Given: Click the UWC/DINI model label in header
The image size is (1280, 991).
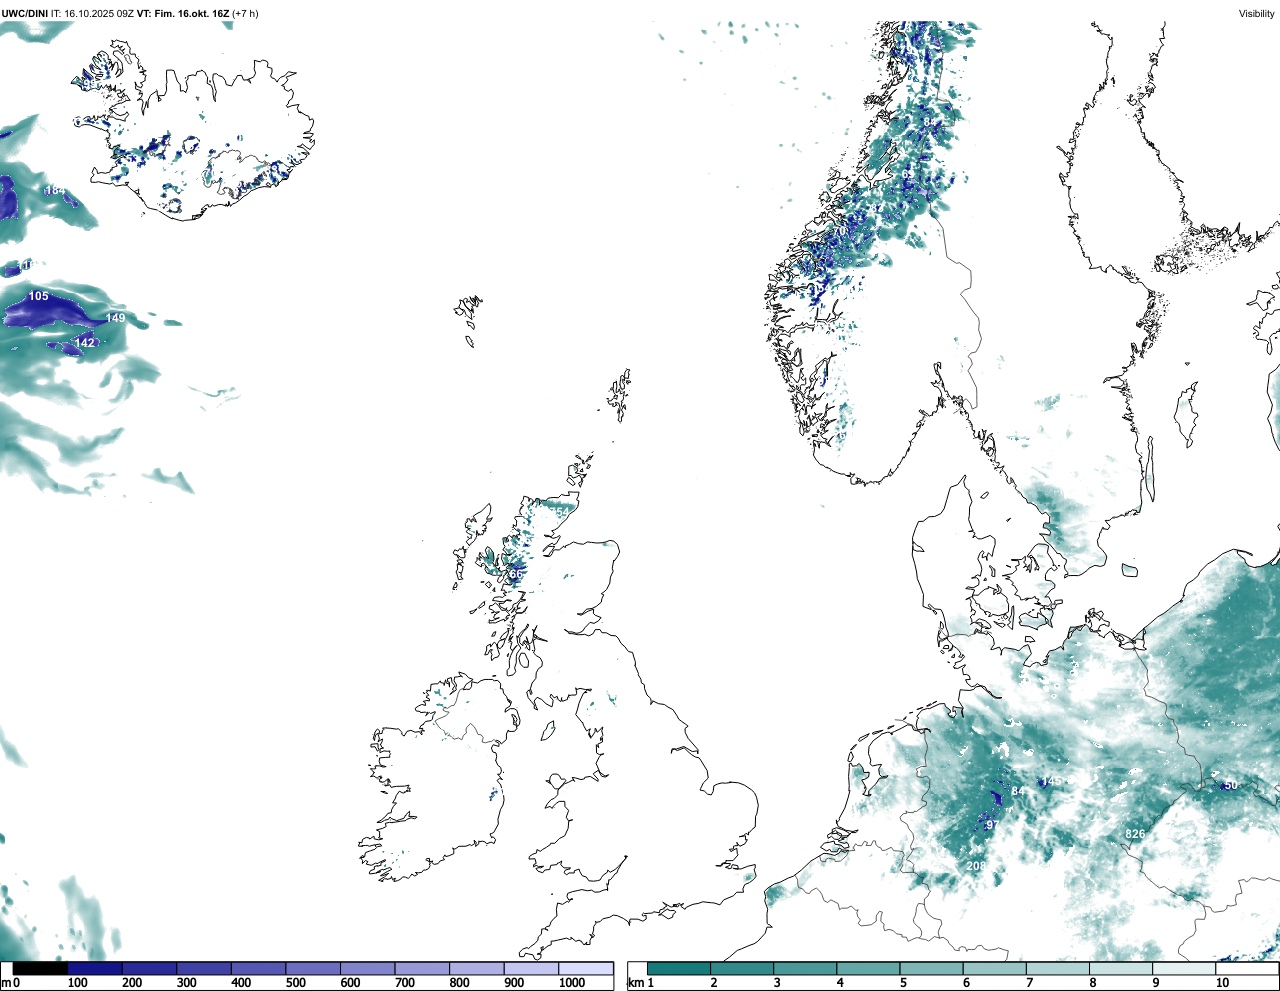Looking at the screenshot, I should click(x=24, y=13).
